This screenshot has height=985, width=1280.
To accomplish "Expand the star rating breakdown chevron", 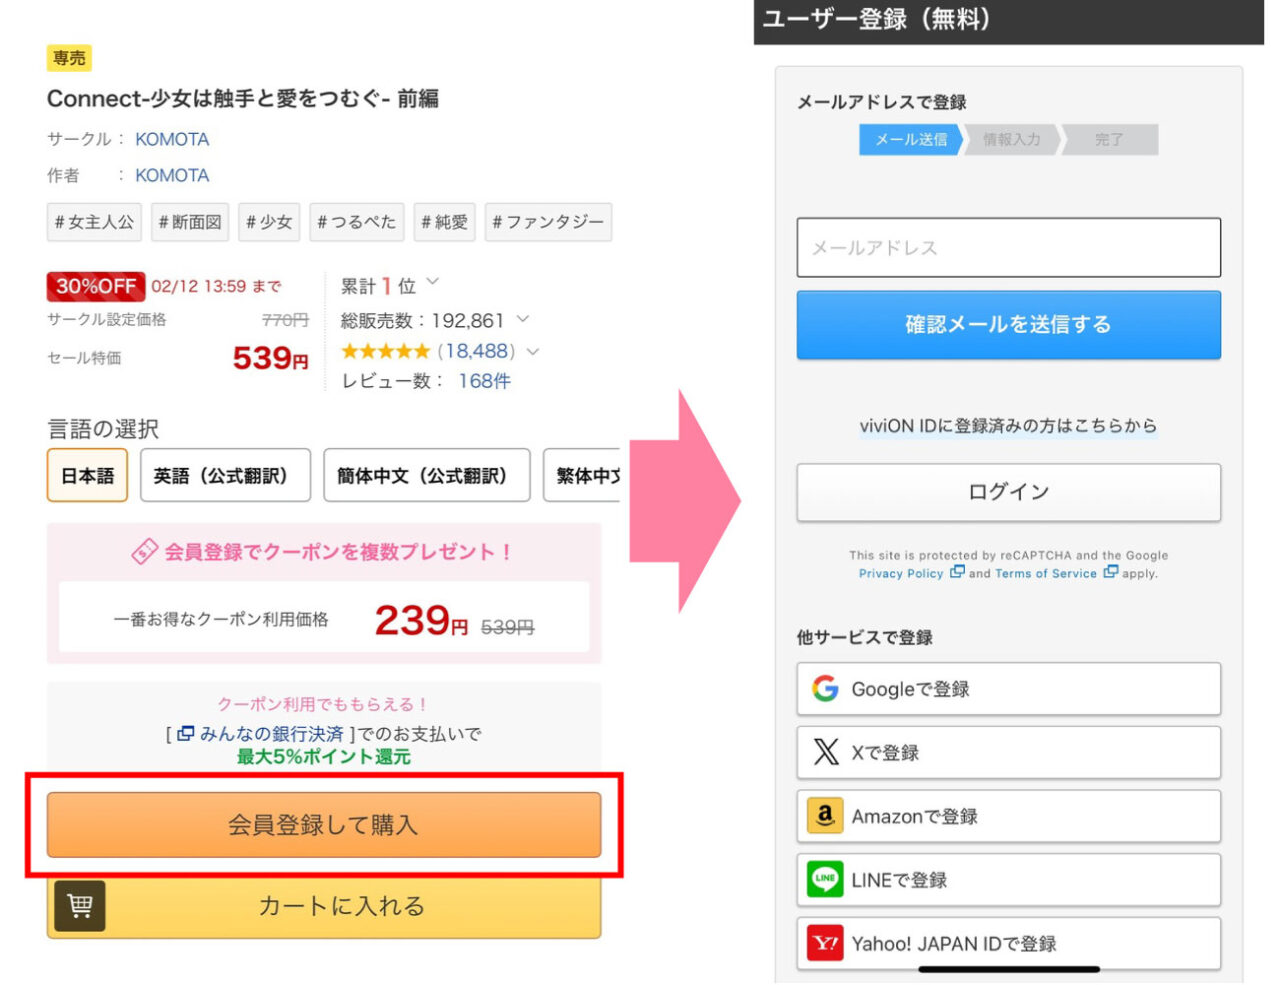I will click(533, 351).
